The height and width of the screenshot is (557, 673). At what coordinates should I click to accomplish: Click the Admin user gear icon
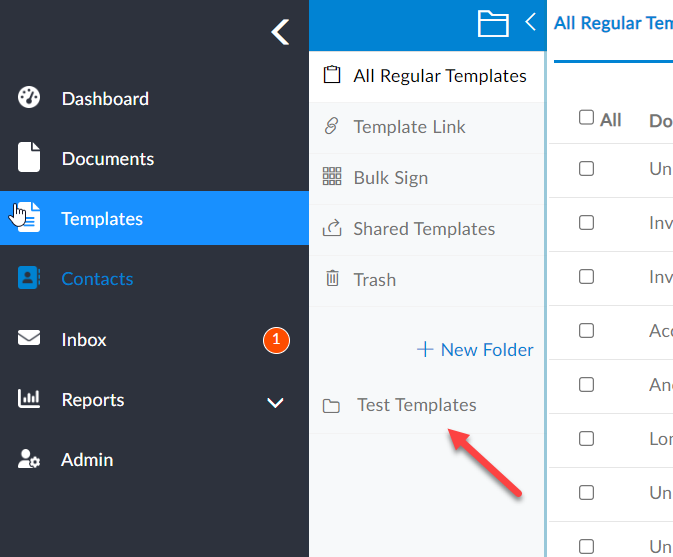pyautogui.click(x=29, y=459)
